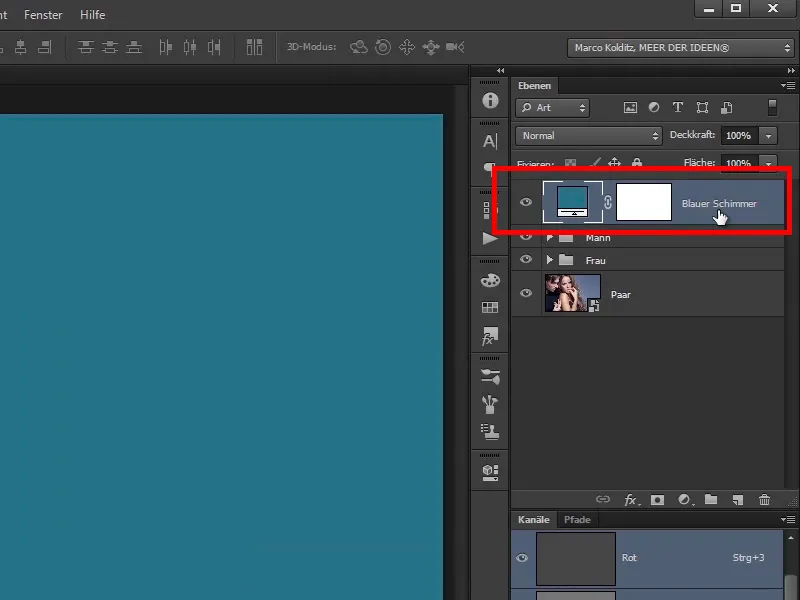Open the Hilfe menu

click(92, 15)
